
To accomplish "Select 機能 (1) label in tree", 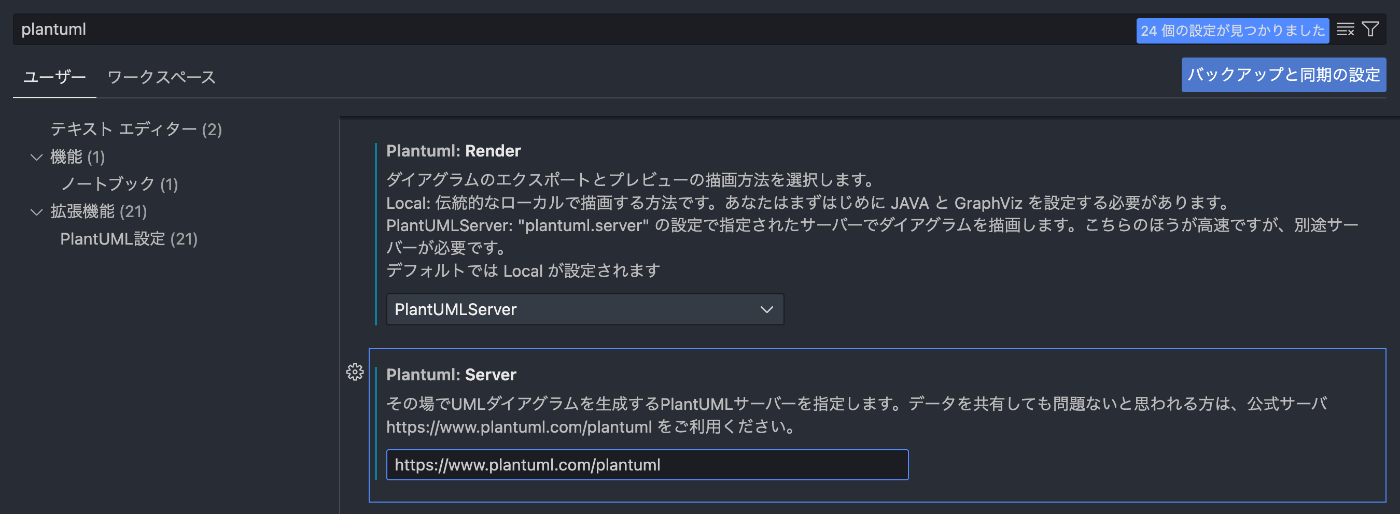I will (x=78, y=157).
